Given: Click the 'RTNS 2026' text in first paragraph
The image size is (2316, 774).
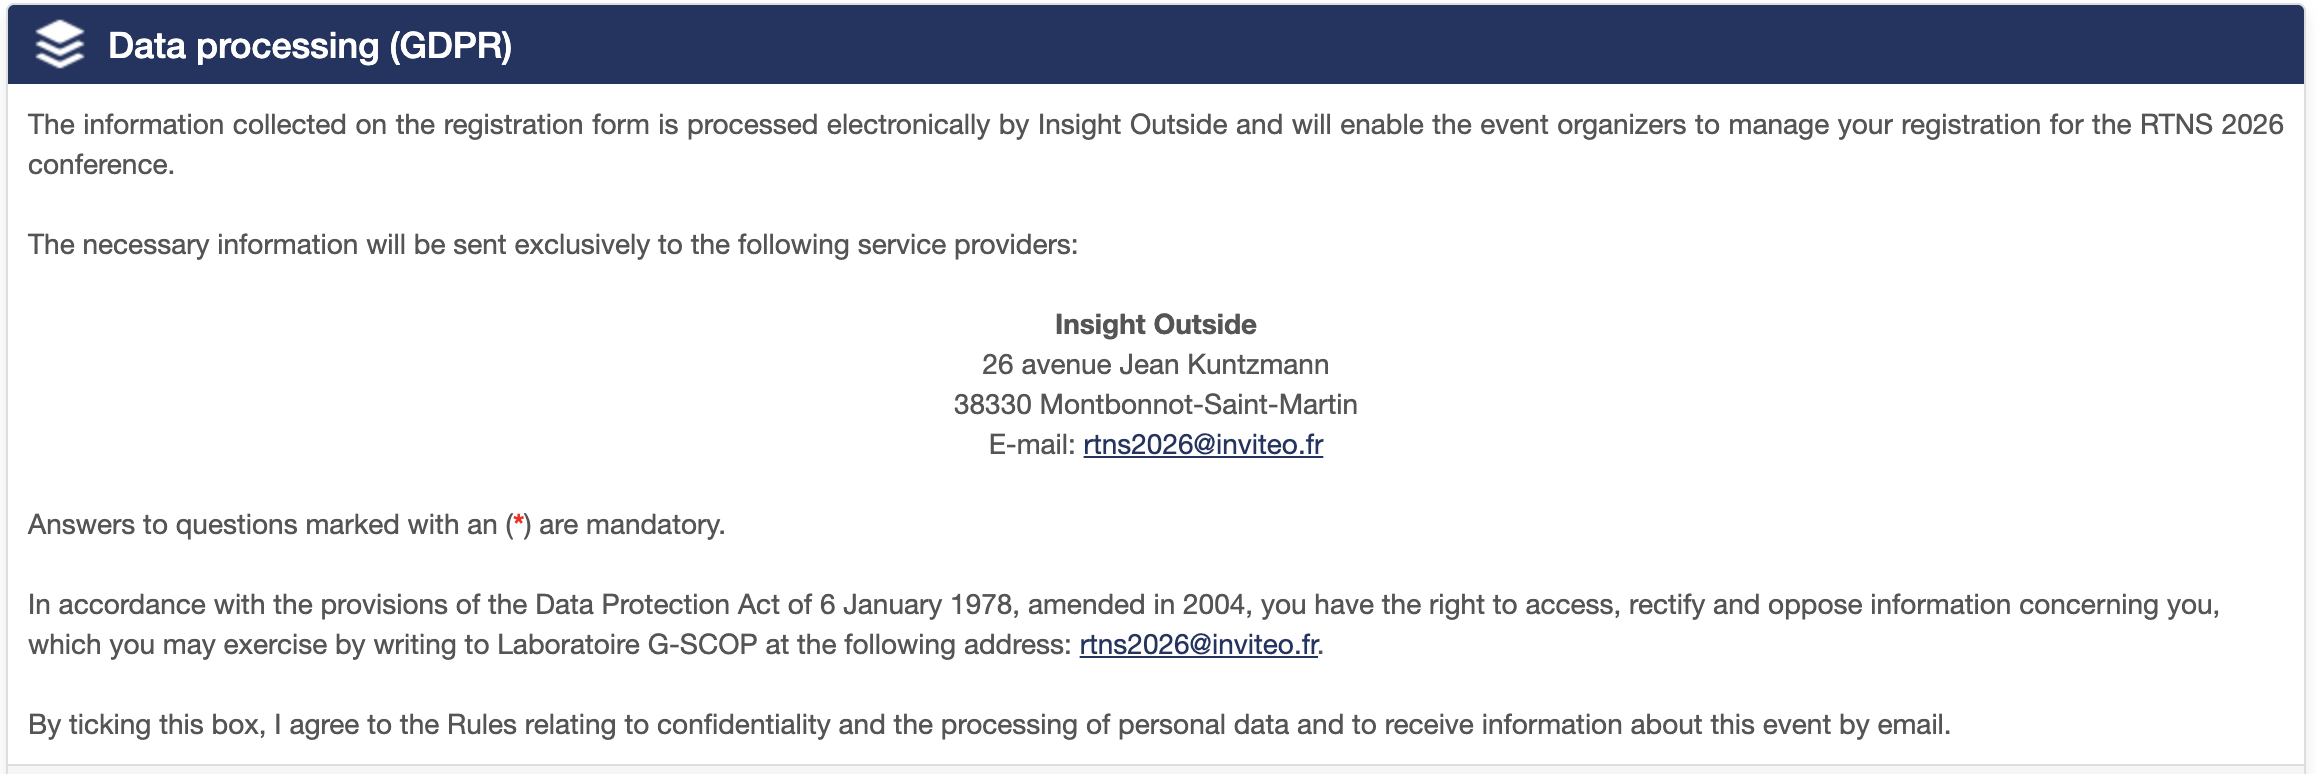Looking at the screenshot, I should point(2212,125).
